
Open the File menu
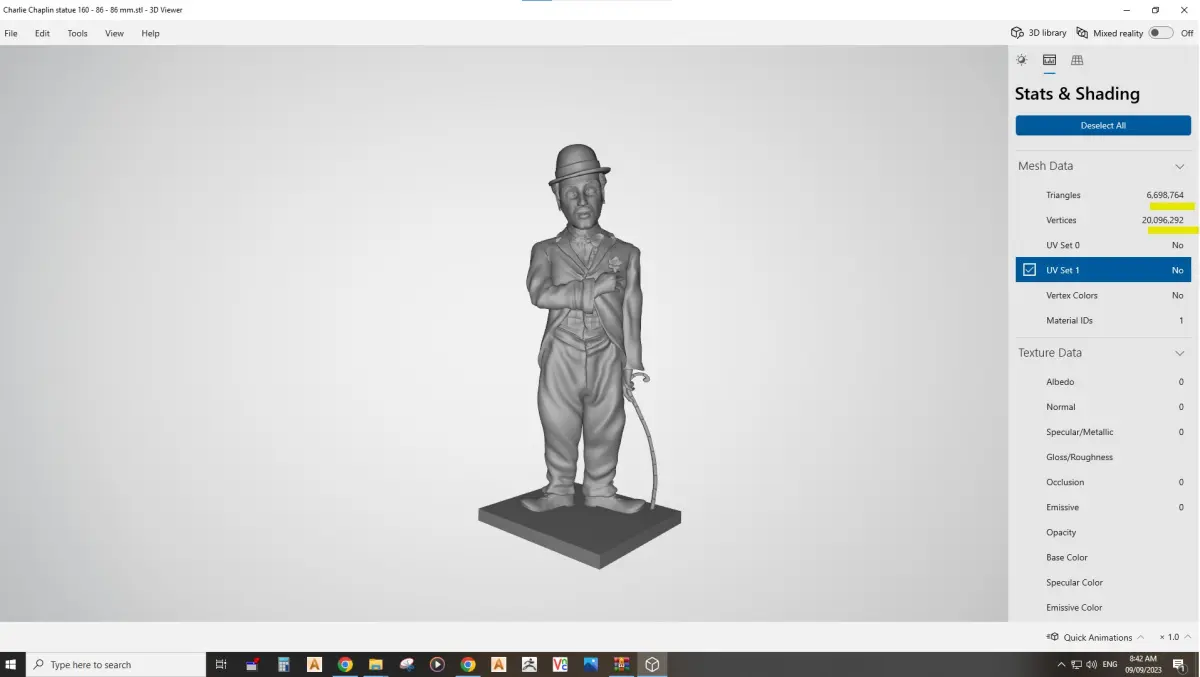pos(11,33)
